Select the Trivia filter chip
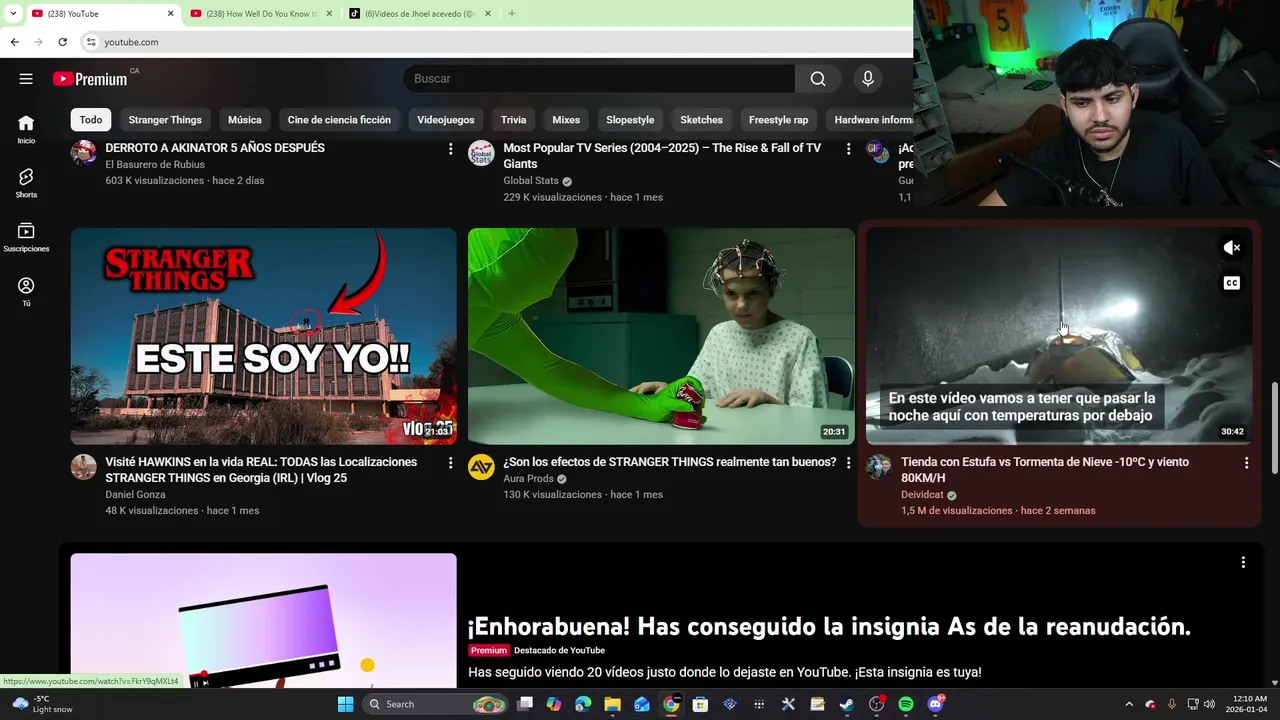This screenshot has height=720, width=1280. click(x=513, y=120)
